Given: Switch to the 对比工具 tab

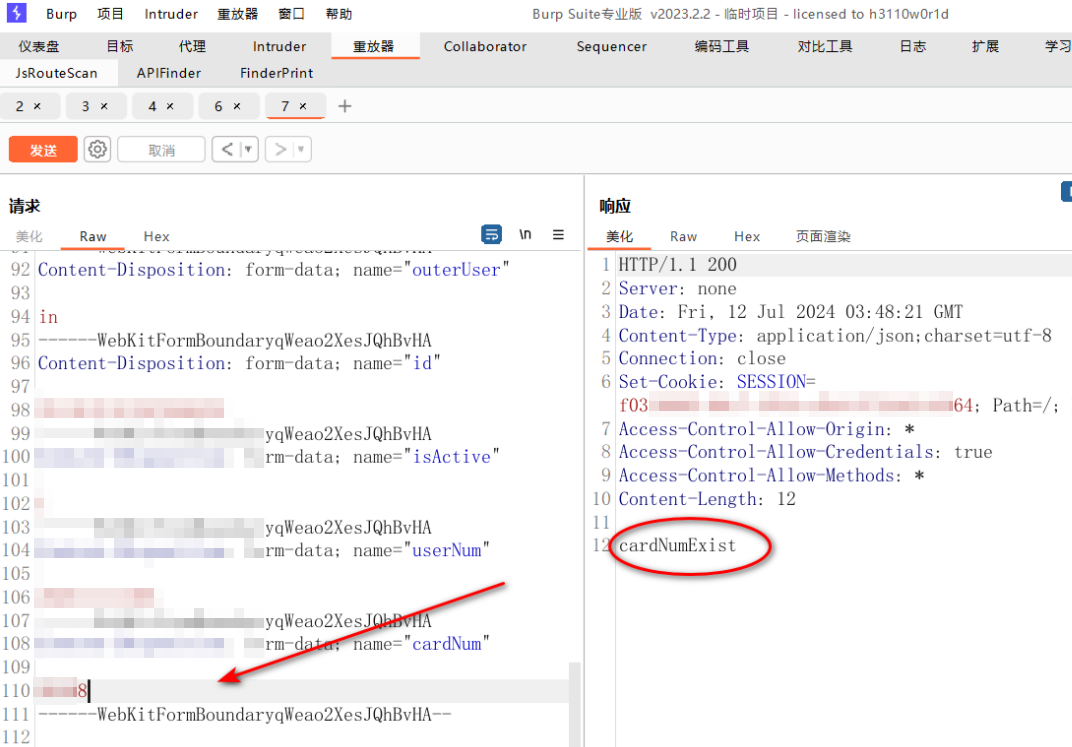Looking at the screenshot, I should tap(825, 46).
